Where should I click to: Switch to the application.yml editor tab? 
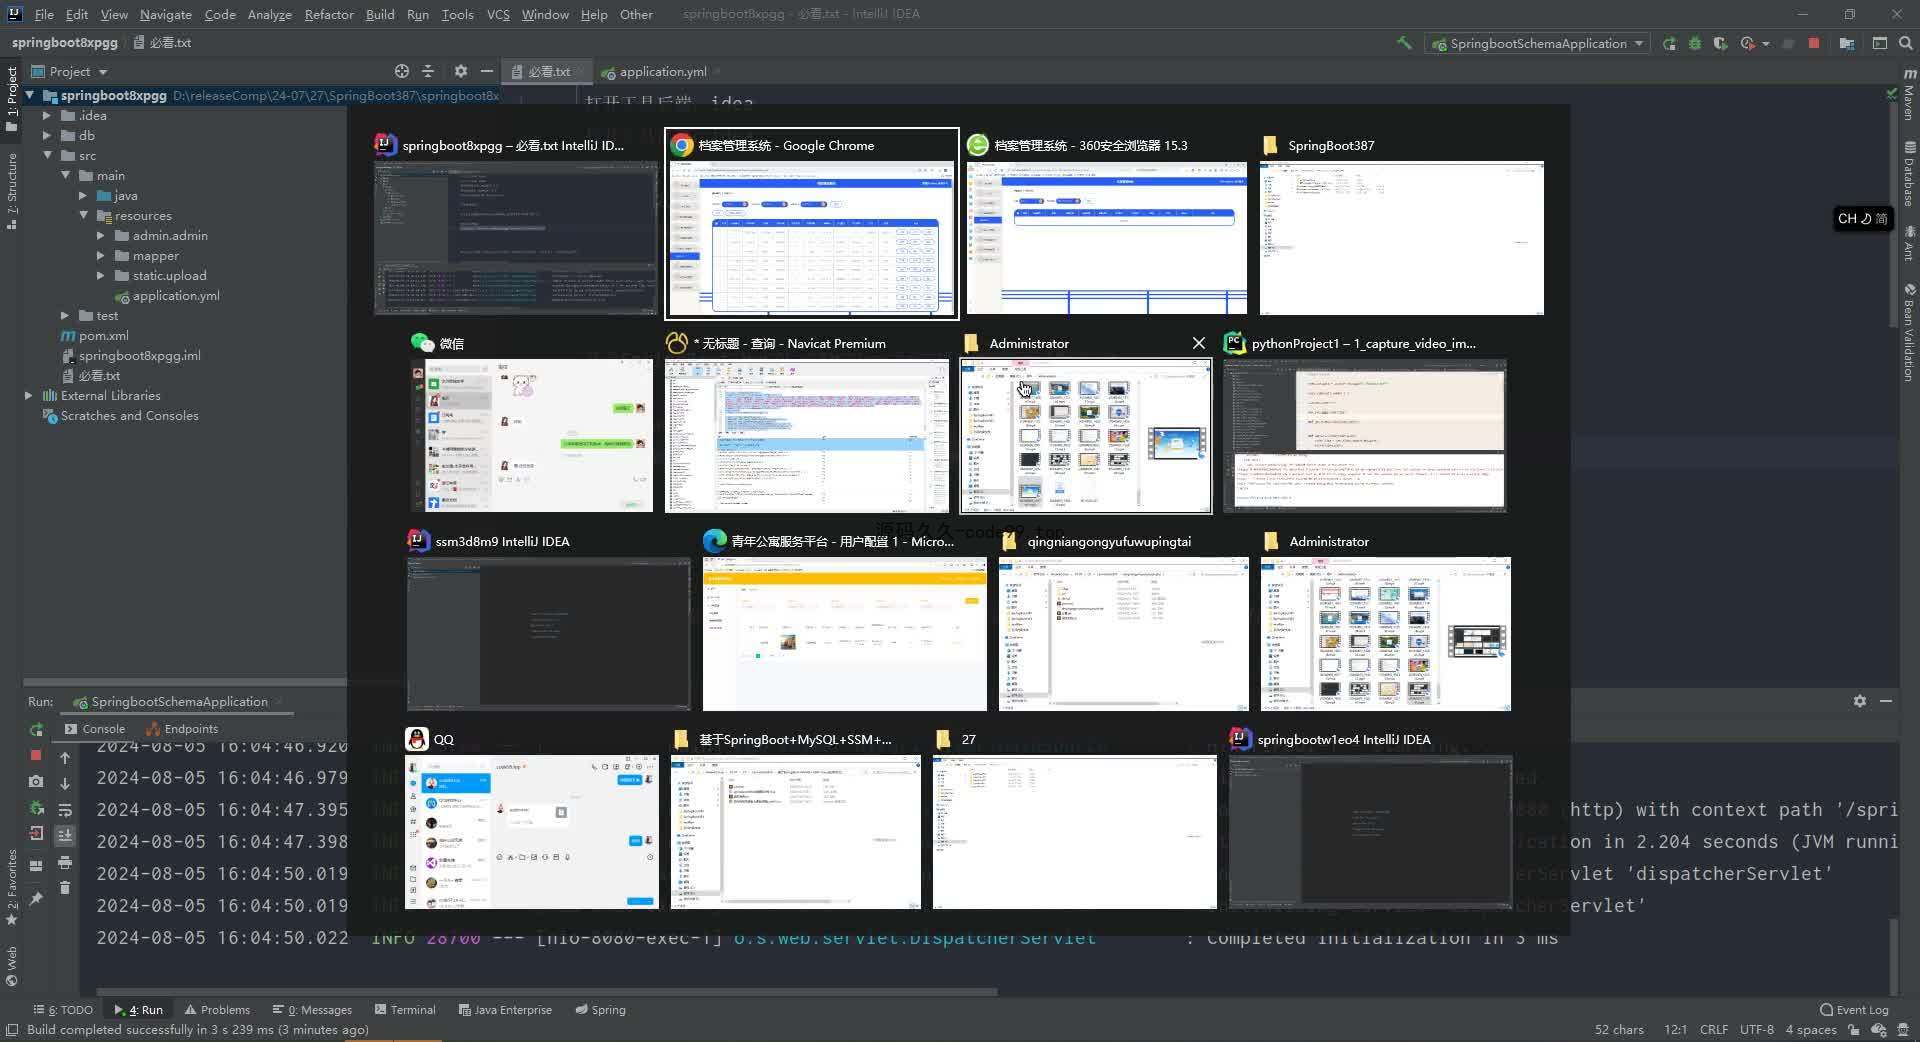654,71
